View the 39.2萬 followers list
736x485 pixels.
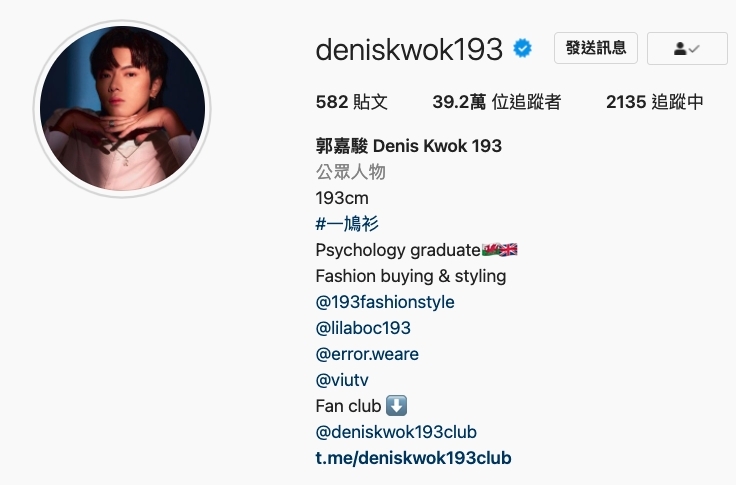coord(497,102)
